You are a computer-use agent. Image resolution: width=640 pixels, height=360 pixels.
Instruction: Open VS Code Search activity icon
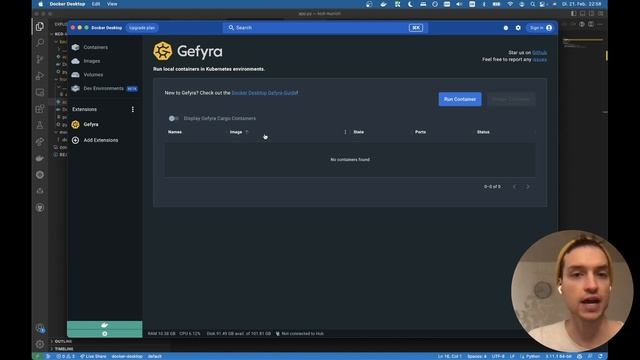tap(40, 43)
